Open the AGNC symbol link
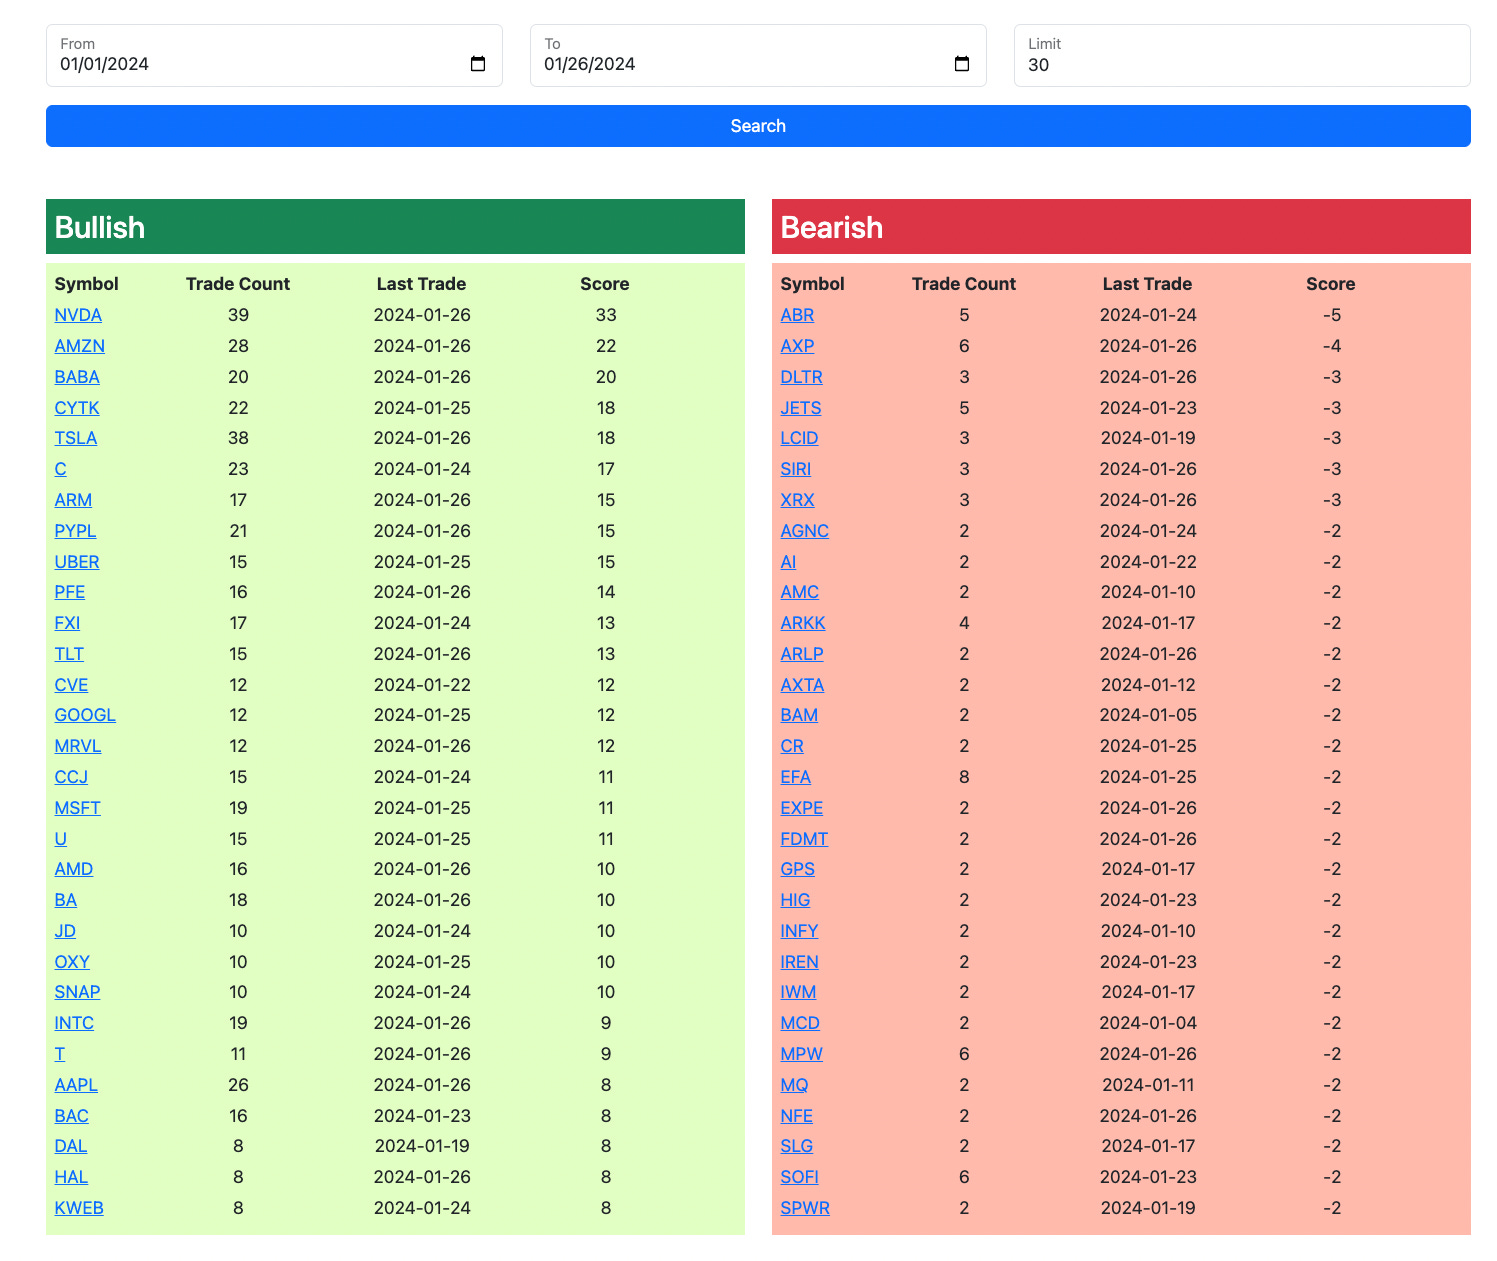Viewport: 1497px width, 1261px height. 805,531
